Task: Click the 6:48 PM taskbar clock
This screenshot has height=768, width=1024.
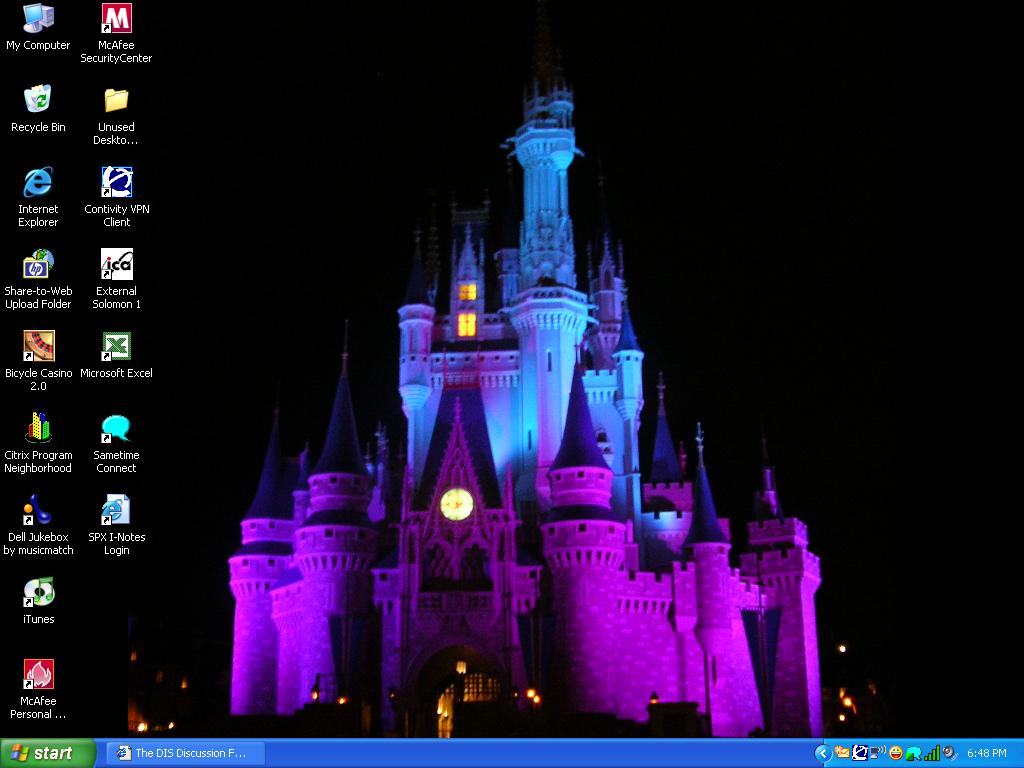Action: click(x=987, y=753)
